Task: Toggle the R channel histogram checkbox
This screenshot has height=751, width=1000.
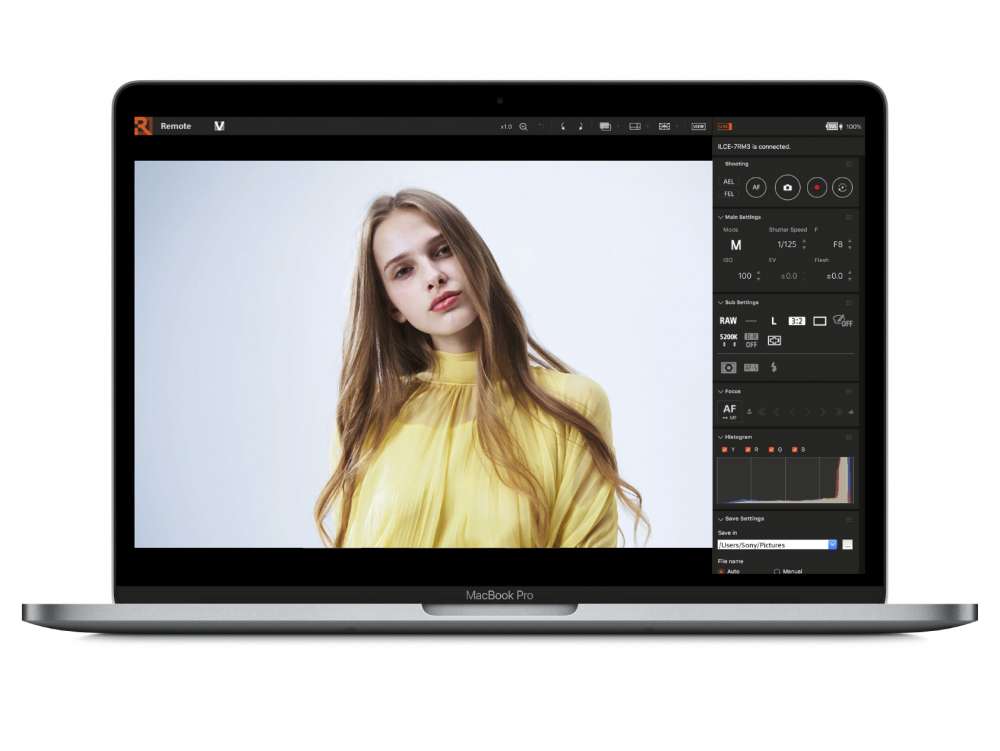Action: pos(748,450)
